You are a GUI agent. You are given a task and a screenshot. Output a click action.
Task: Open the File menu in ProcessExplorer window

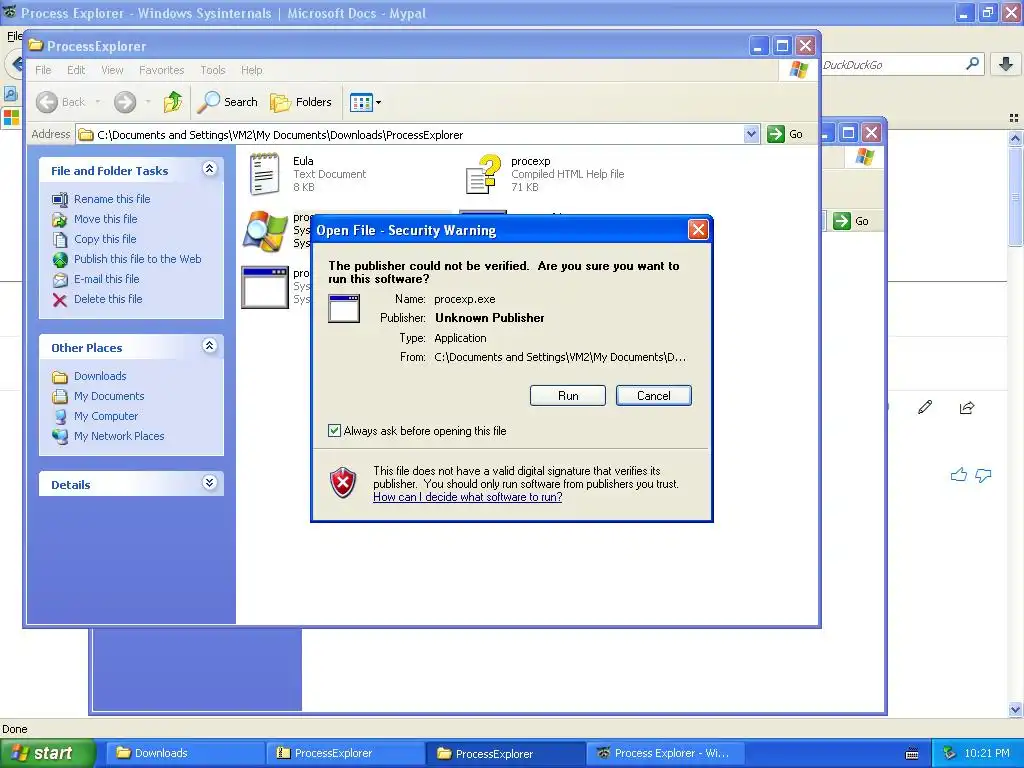pyautogui.click(x=43, y=70)
